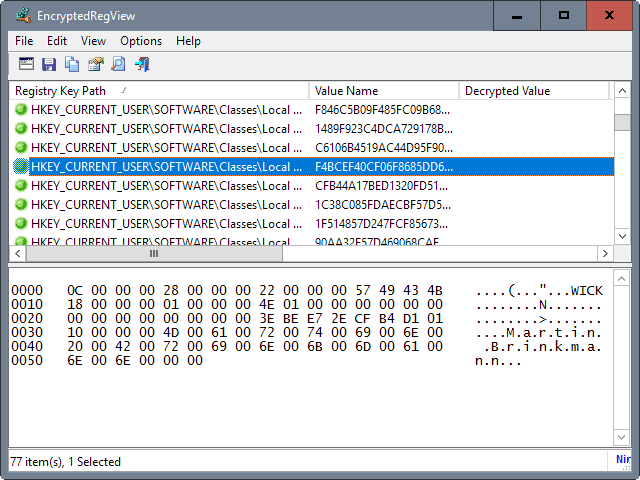Click the horizontal scroll right arrow
The width and height of the screenshot is (640, 480).
pos(605,253)
